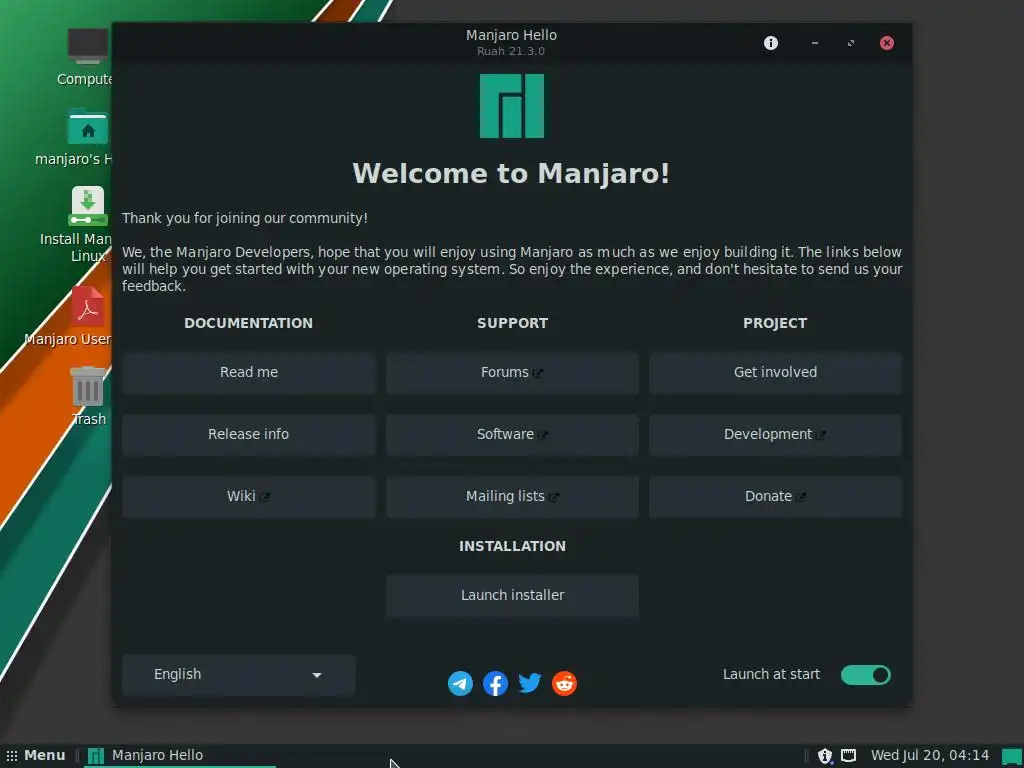Open Facebook social link icon

(495, 683)
